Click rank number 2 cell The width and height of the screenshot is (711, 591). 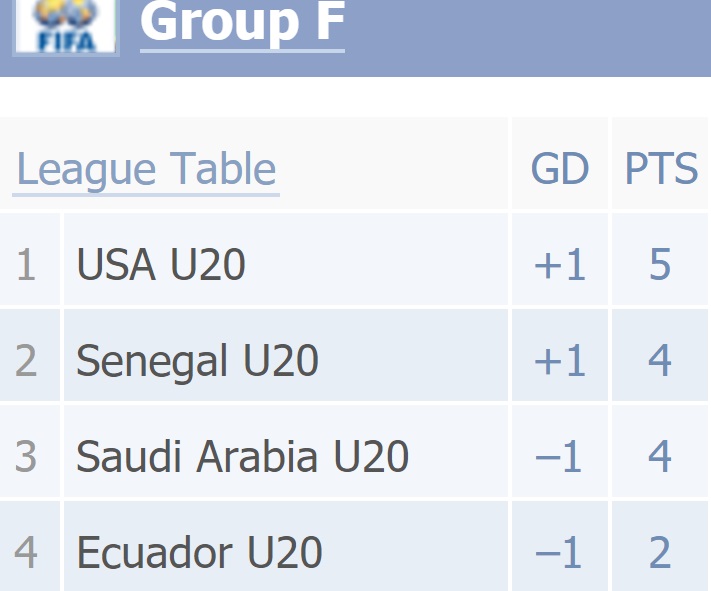pyautogui.click(x=30, y=355)
